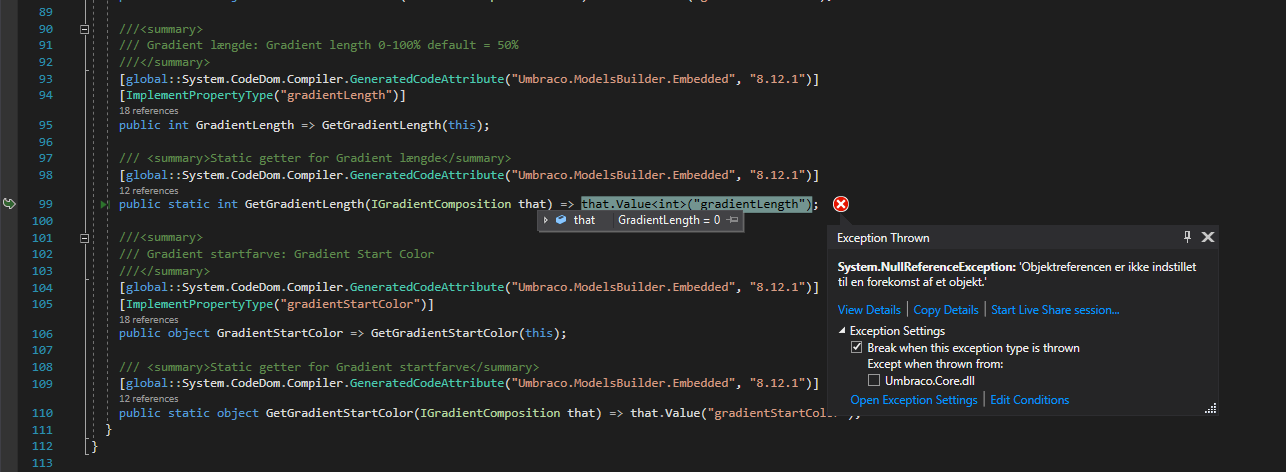Click the object cube icon beside 'that' in data tip
1286x472 pixels.
tap(561, 220)
